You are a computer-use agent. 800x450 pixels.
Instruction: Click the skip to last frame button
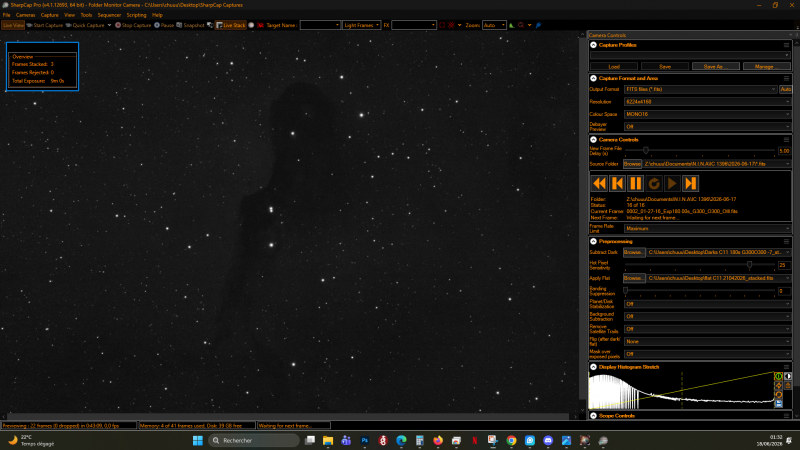tap(690, 183)
